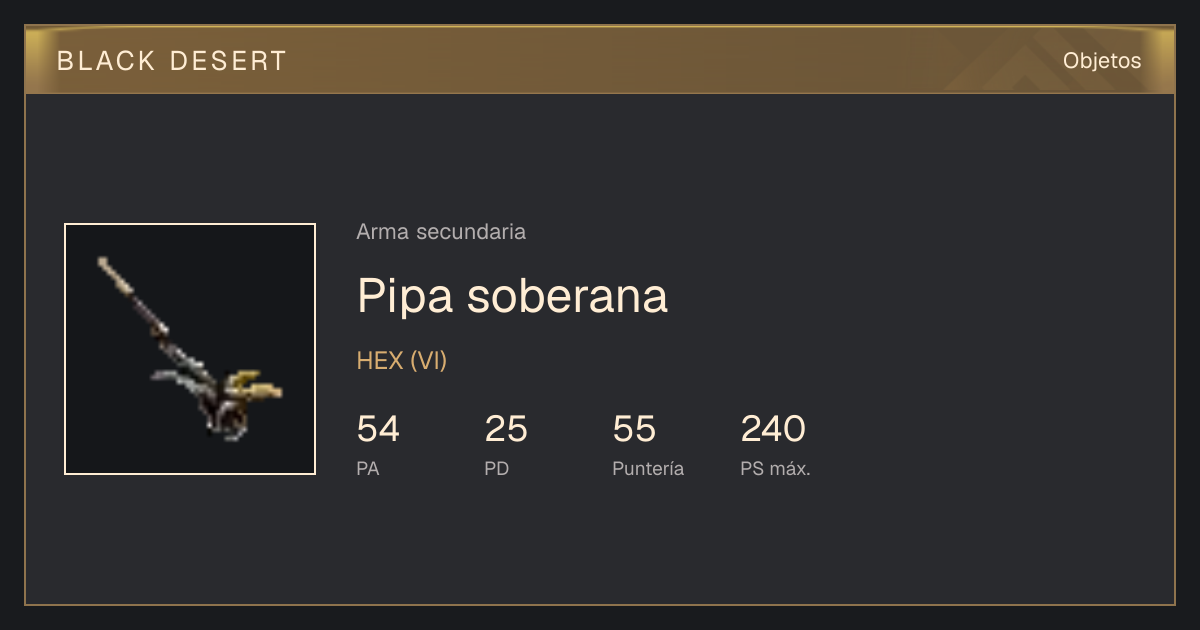Click the BLACK DESERT logo text
The height and width of the screenshot is (630, 1200).
172,61
